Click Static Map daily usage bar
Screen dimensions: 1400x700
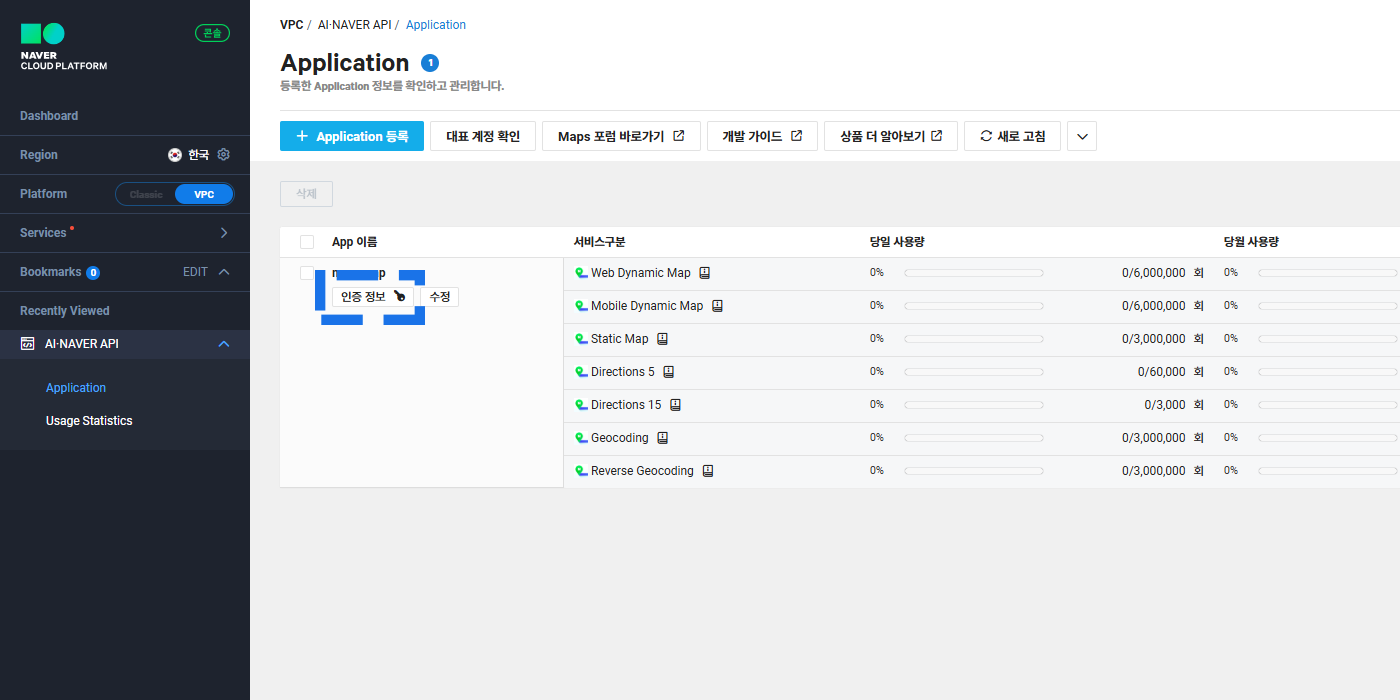pos(974,339)
